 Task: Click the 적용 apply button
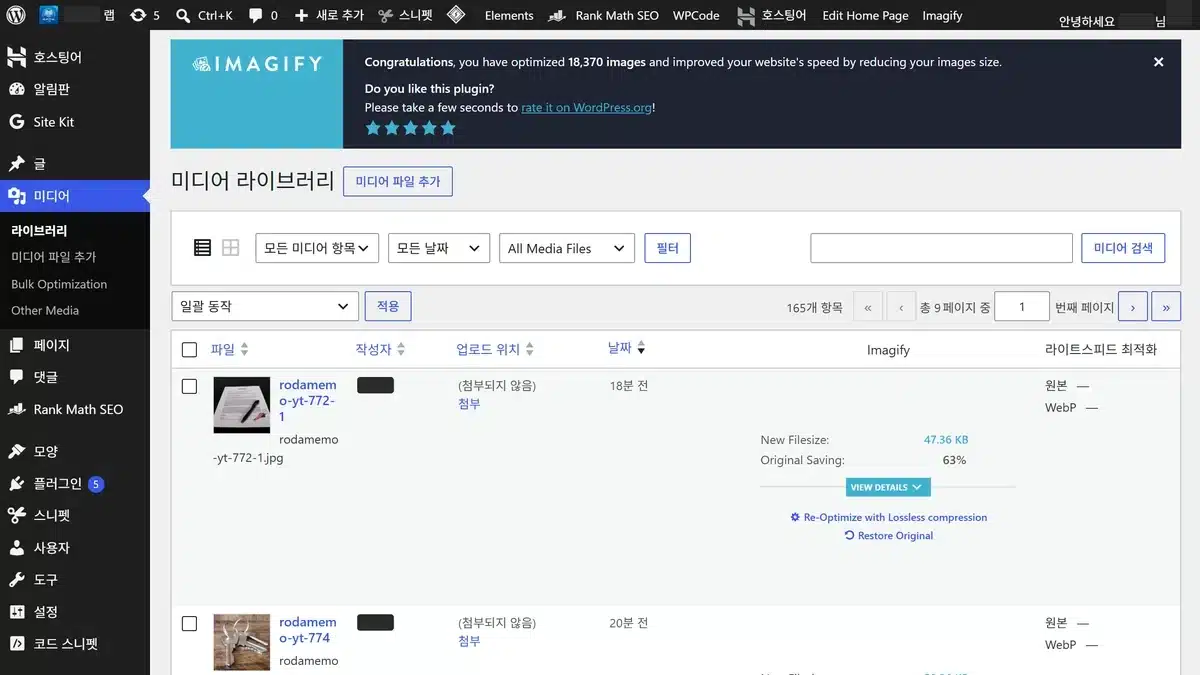point(388,306)
